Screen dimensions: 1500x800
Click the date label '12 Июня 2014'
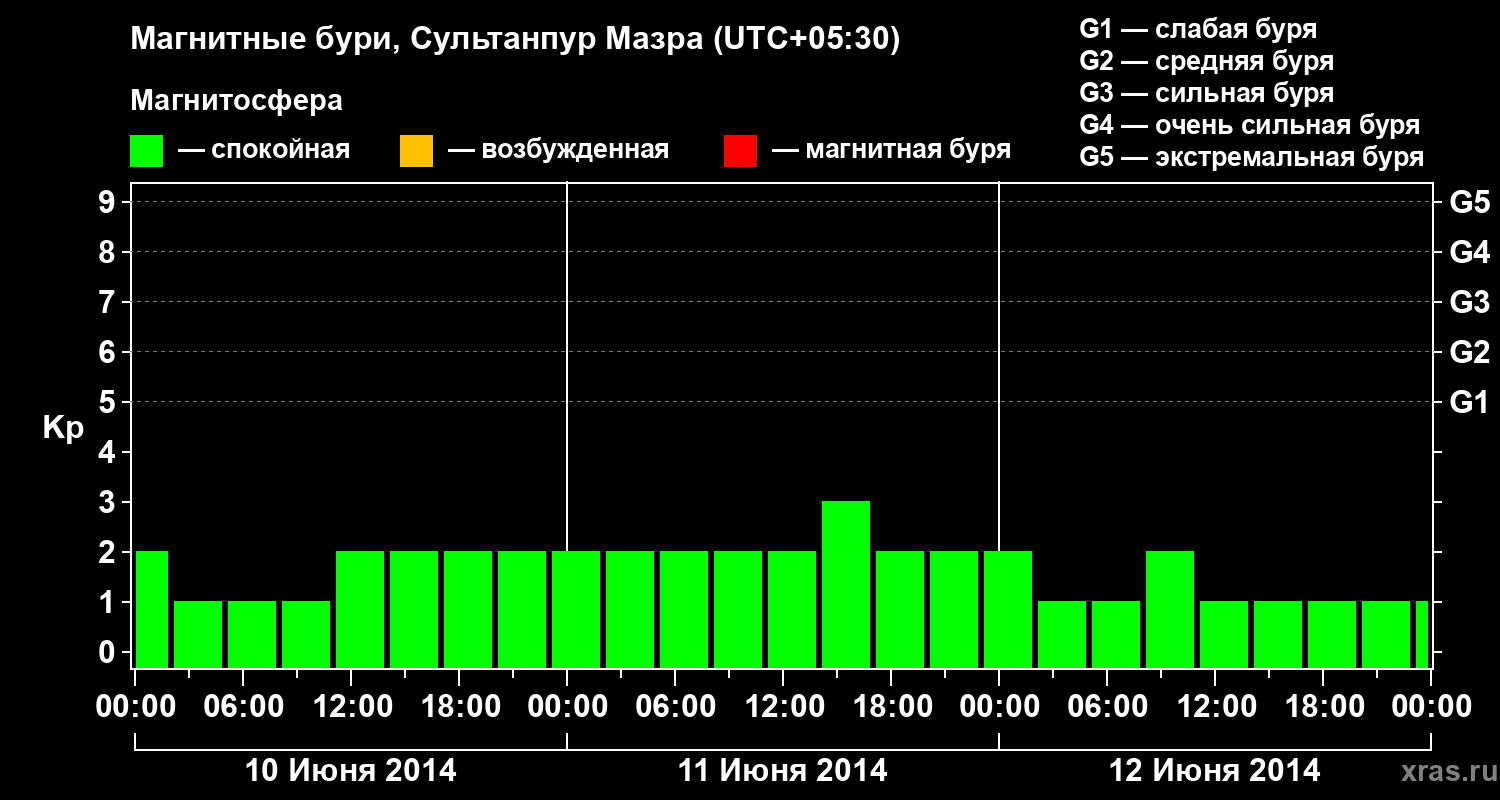(x=1215, y=771)
